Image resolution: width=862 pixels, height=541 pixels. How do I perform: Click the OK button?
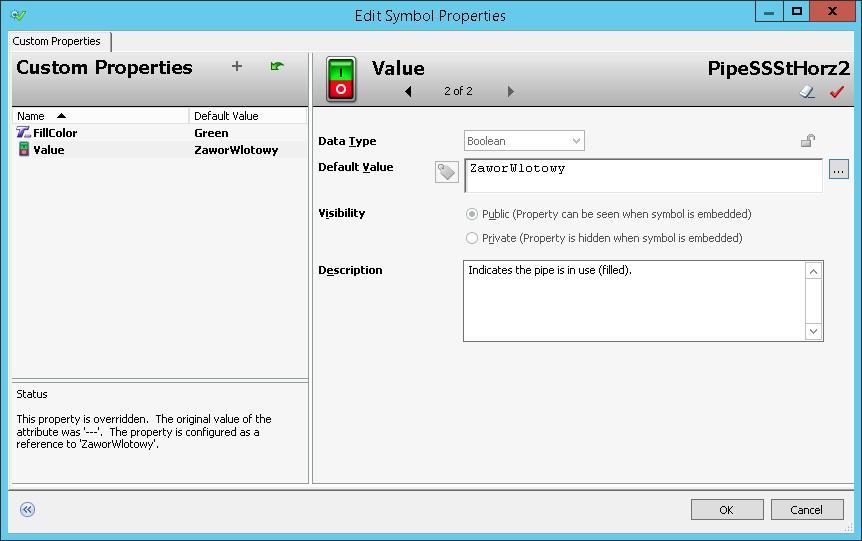(727, 510)
